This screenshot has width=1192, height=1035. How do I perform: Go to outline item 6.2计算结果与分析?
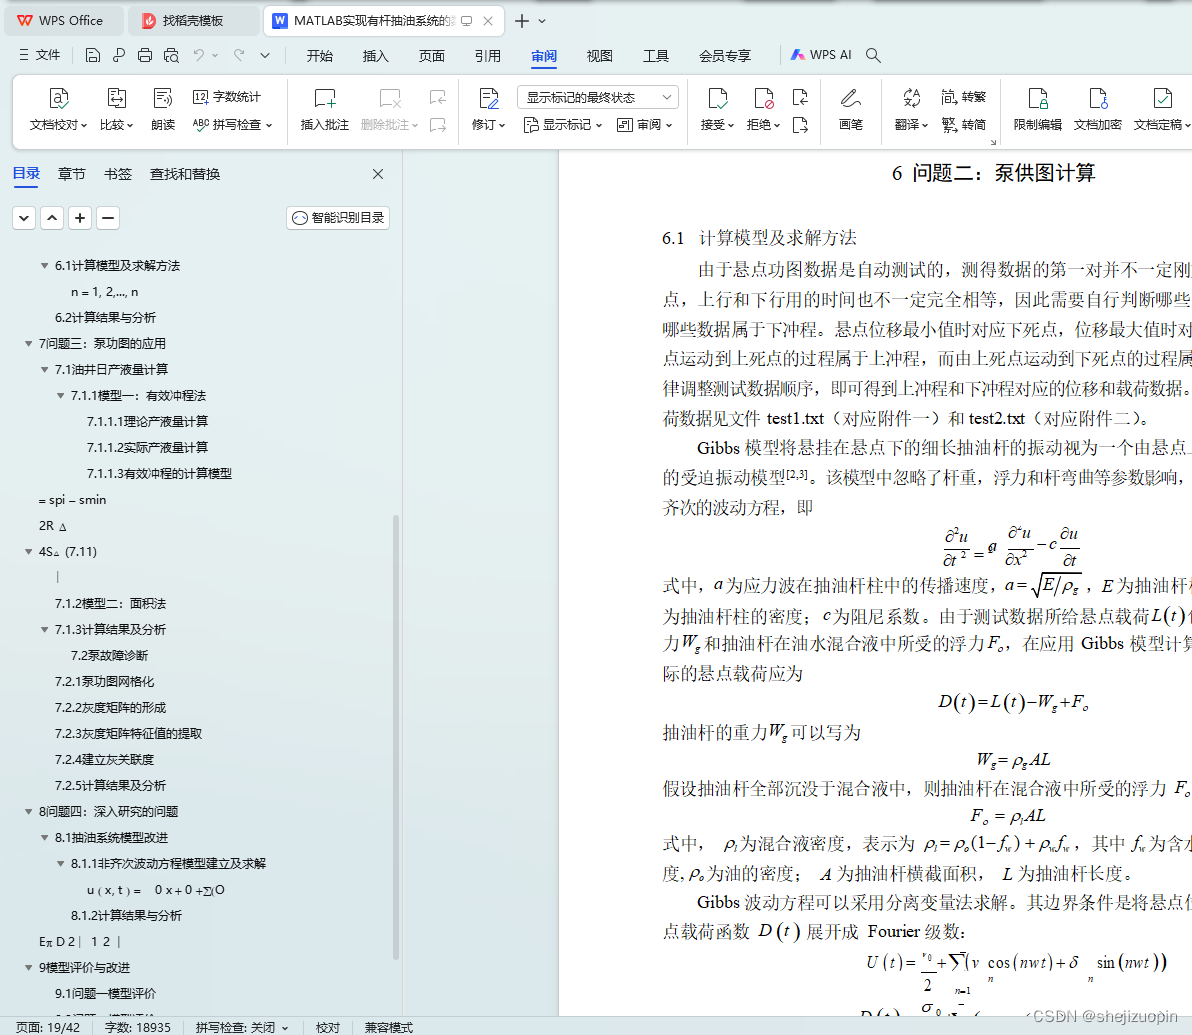point(105,317)
